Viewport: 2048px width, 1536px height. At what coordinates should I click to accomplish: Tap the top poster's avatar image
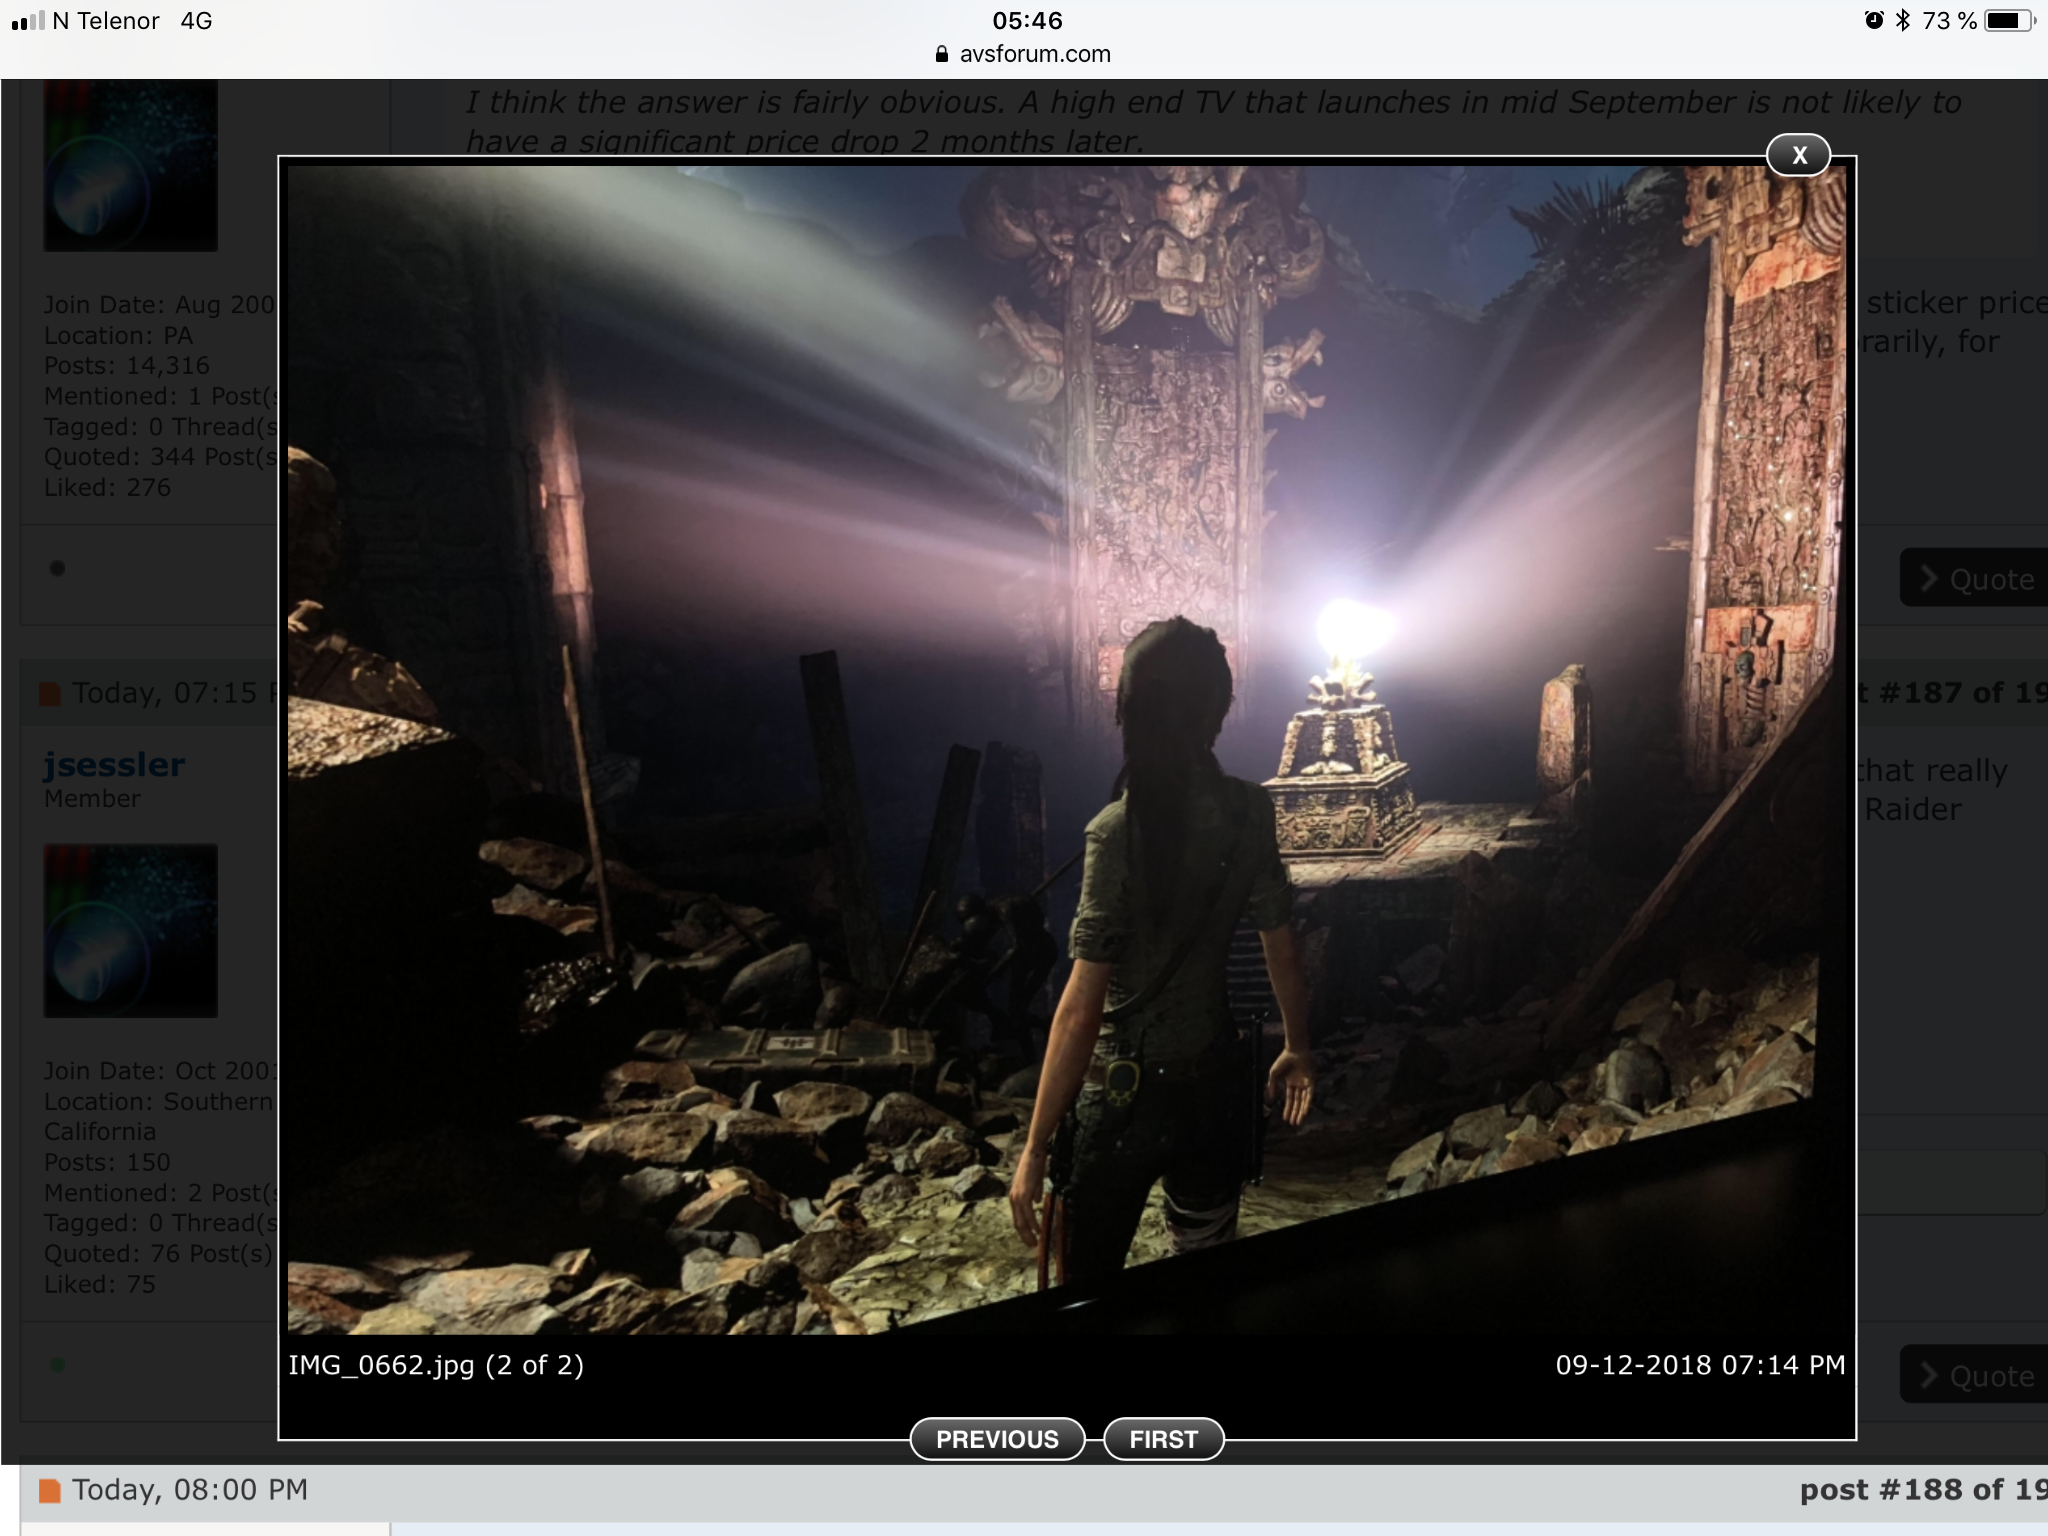130,165
